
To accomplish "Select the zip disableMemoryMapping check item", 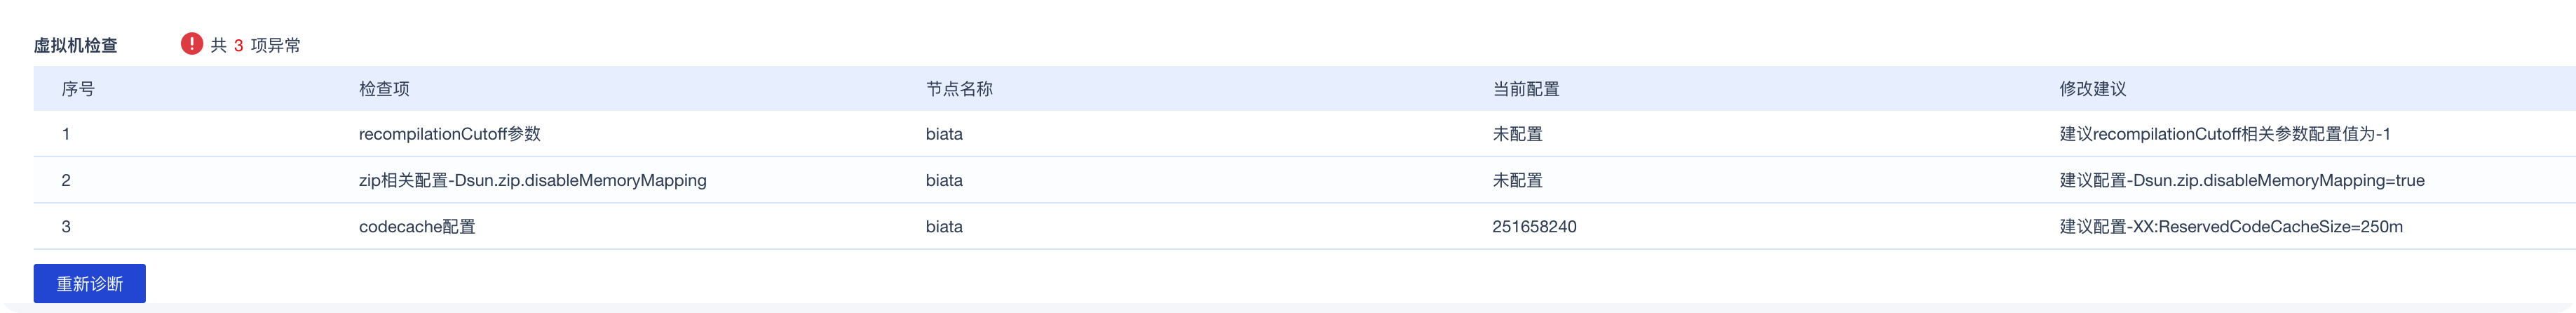I will pyautogui.click(x=532, y=181).
